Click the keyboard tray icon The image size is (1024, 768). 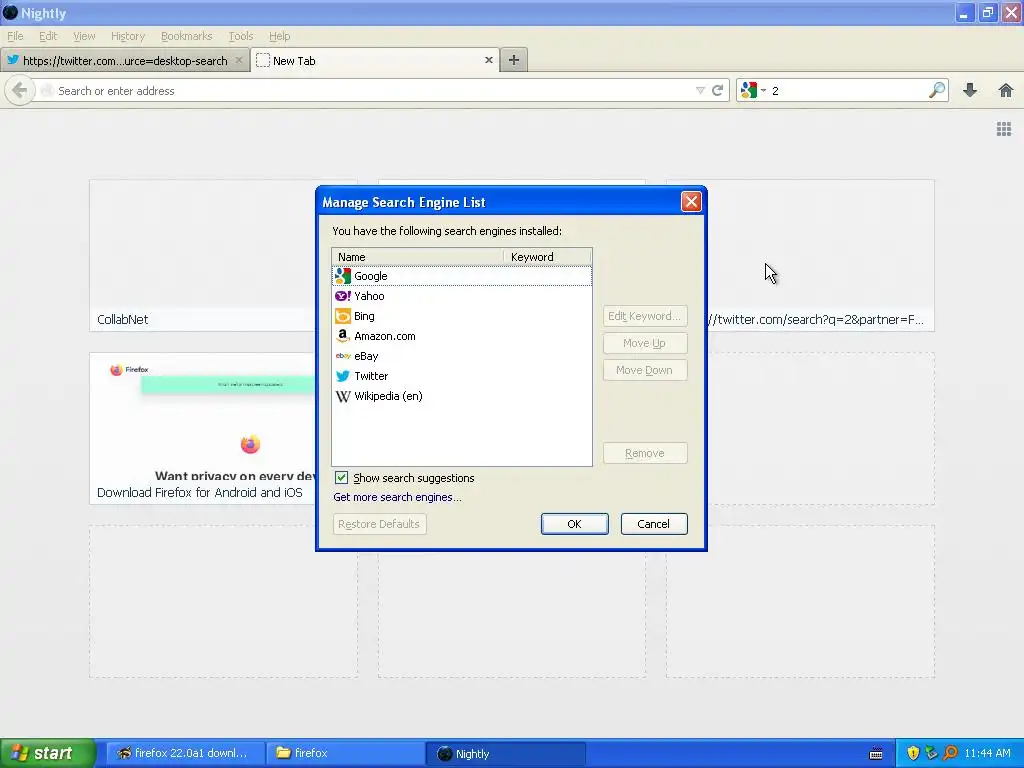coord(876,754)
